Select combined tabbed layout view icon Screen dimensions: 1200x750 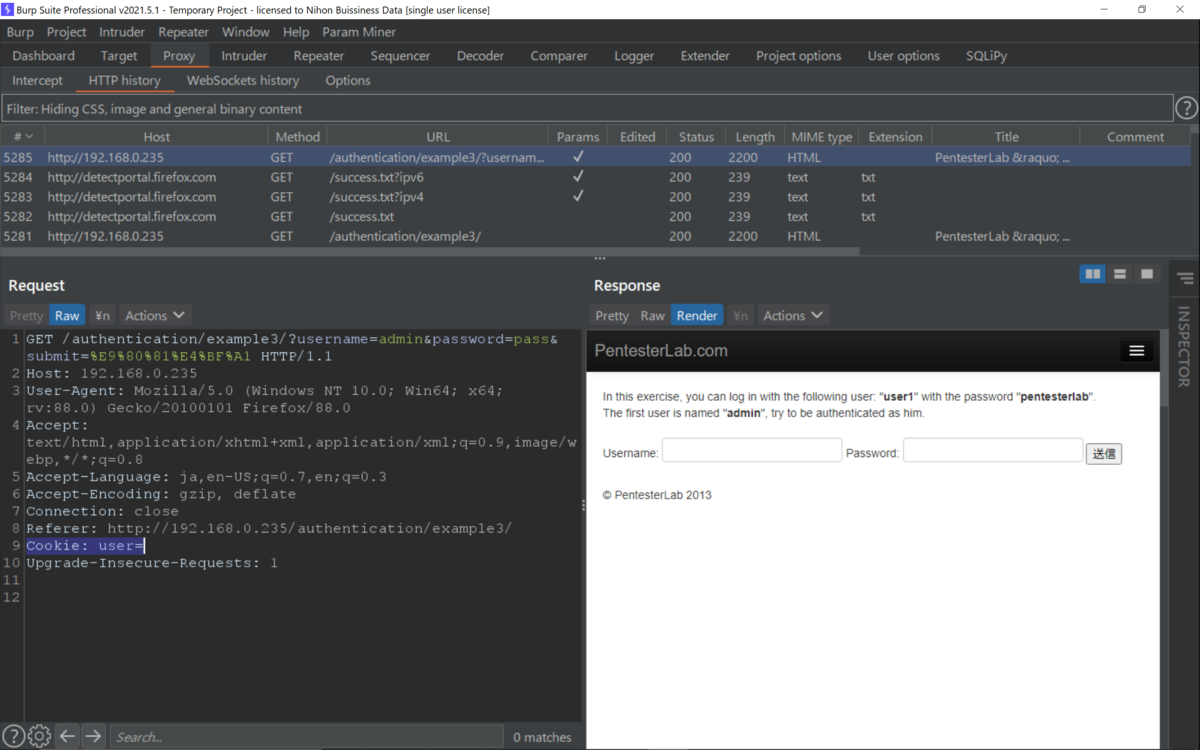[1147, 274]
